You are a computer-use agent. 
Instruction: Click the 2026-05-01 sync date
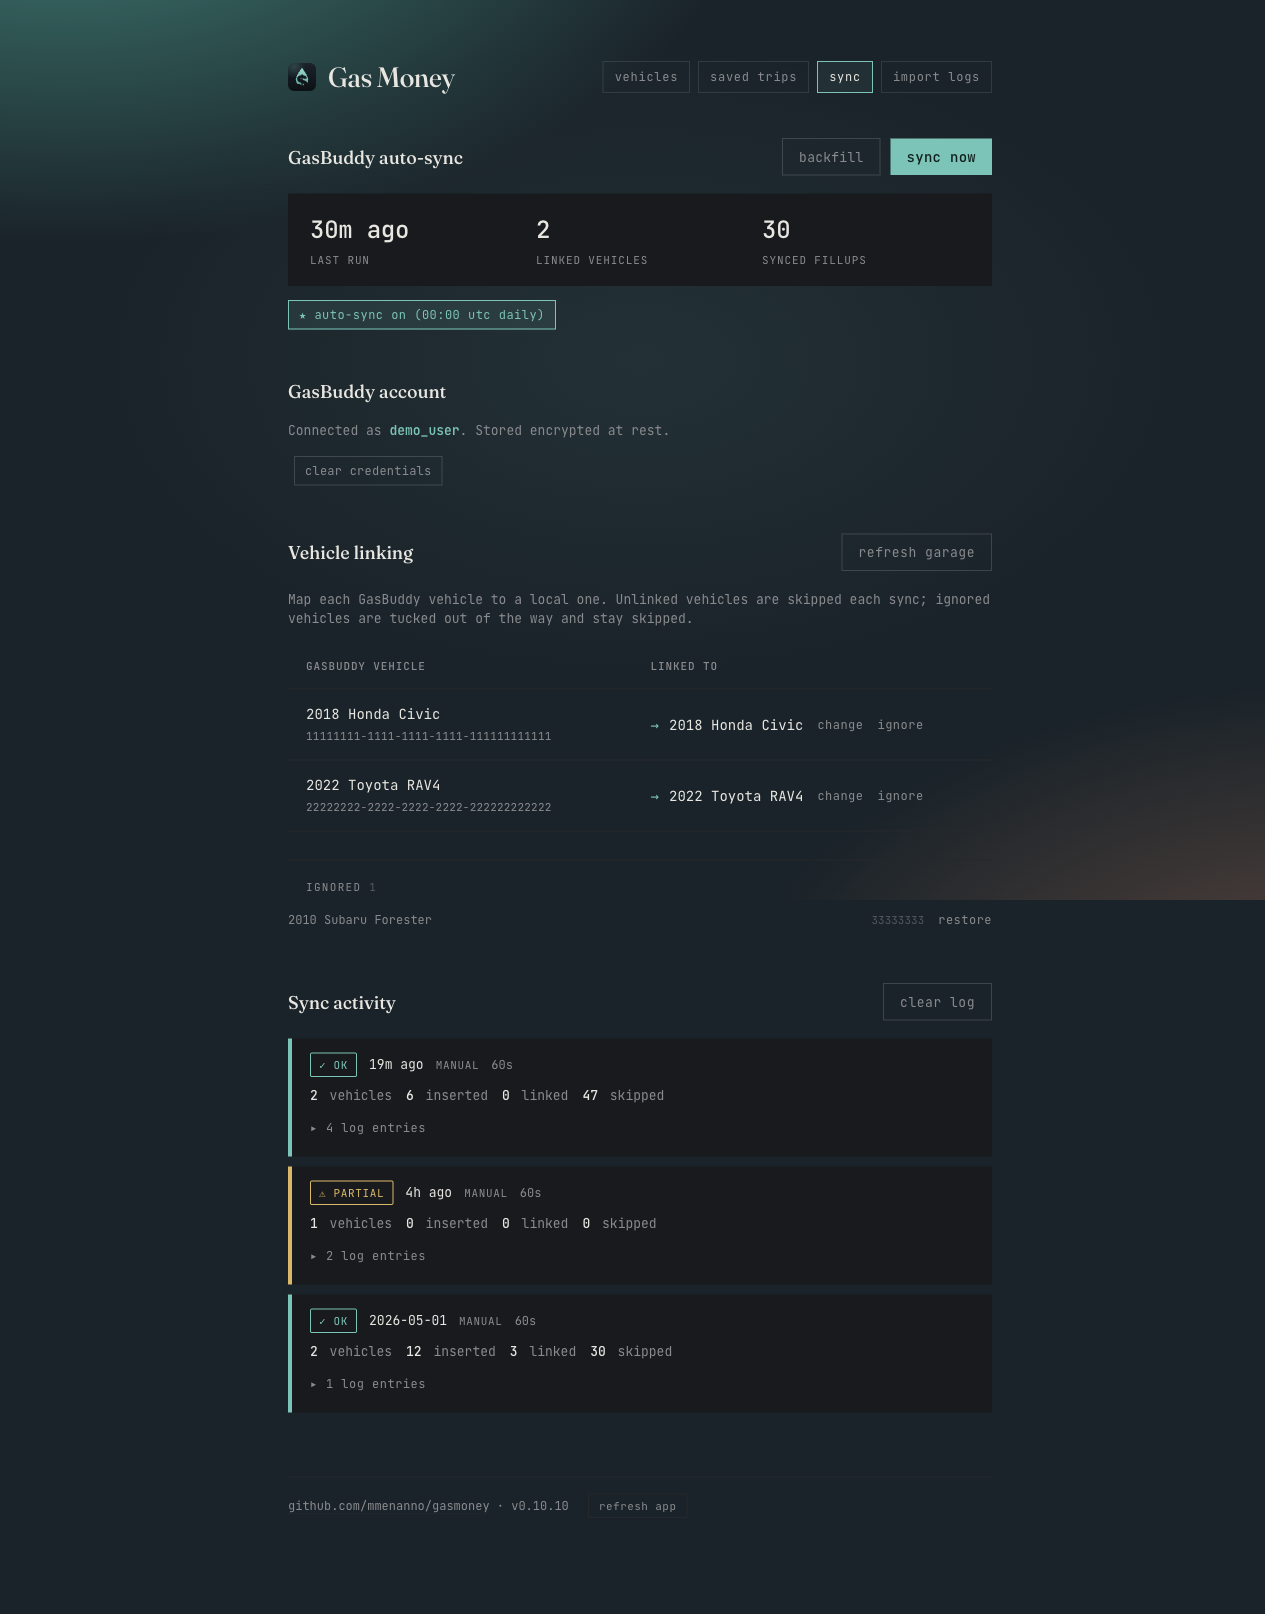pyautogui.click(x=408, y=1321)
